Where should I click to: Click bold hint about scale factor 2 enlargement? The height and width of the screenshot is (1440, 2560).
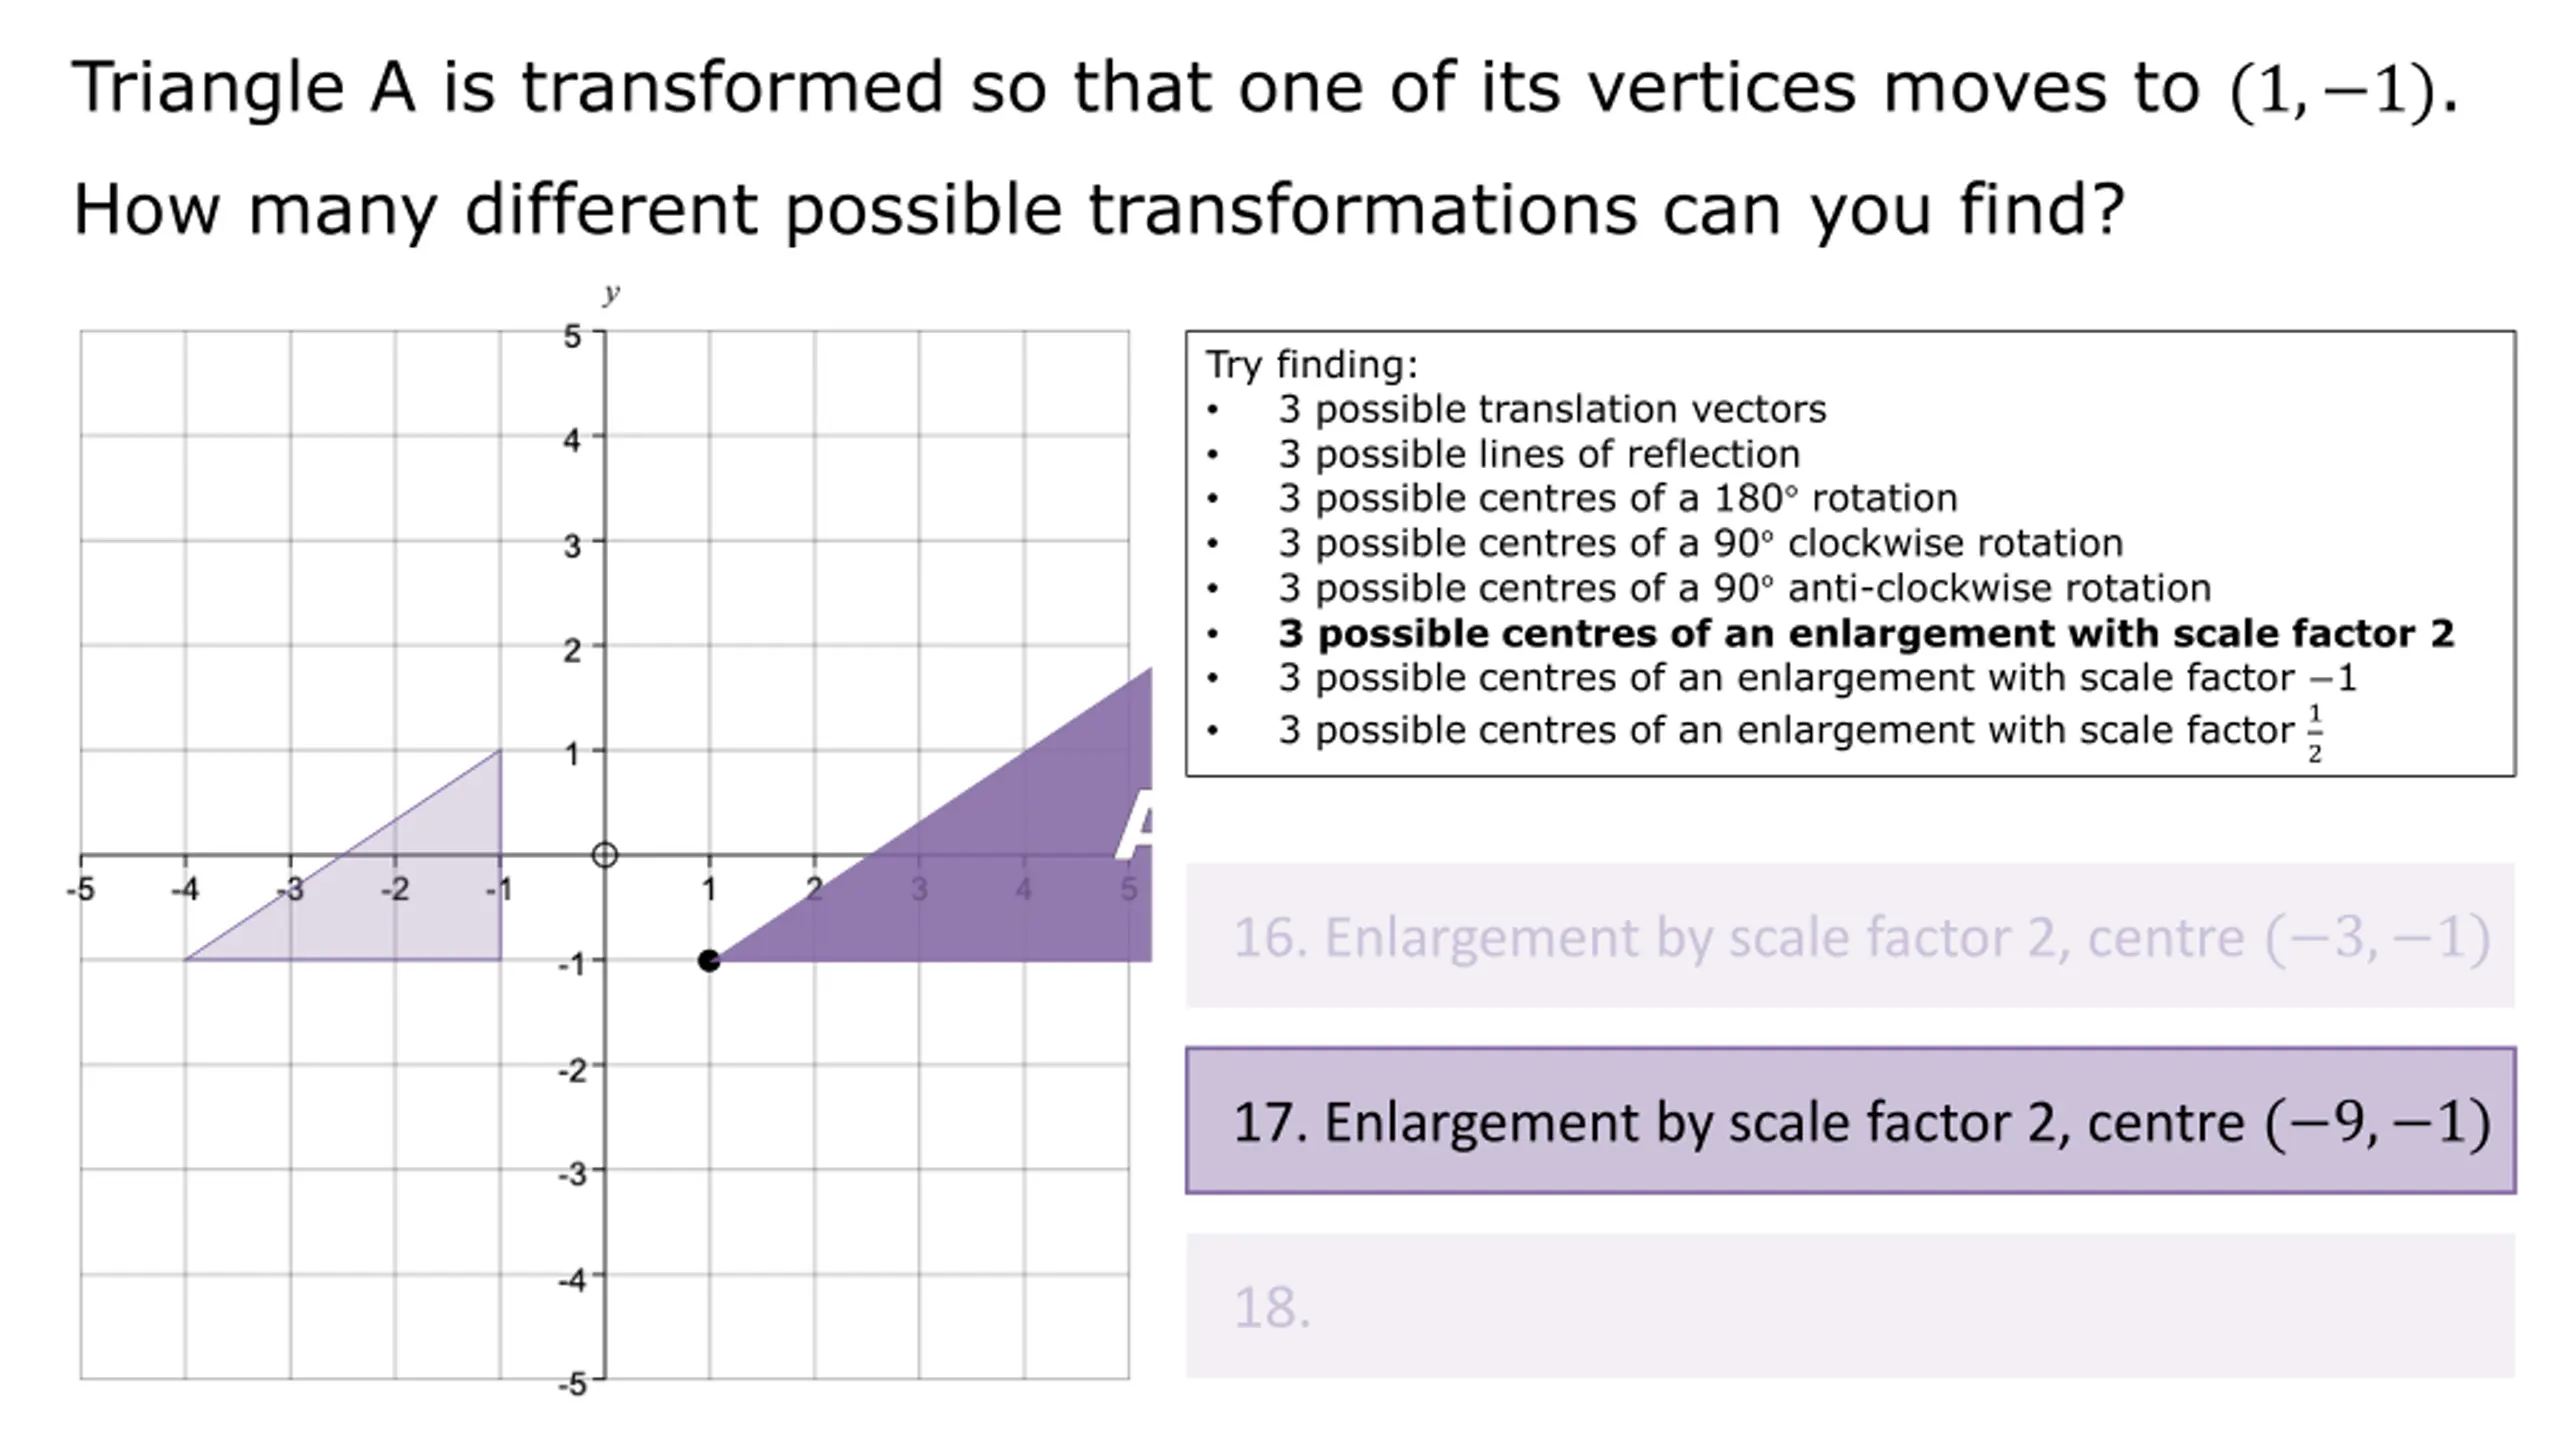coord(1866,633)
